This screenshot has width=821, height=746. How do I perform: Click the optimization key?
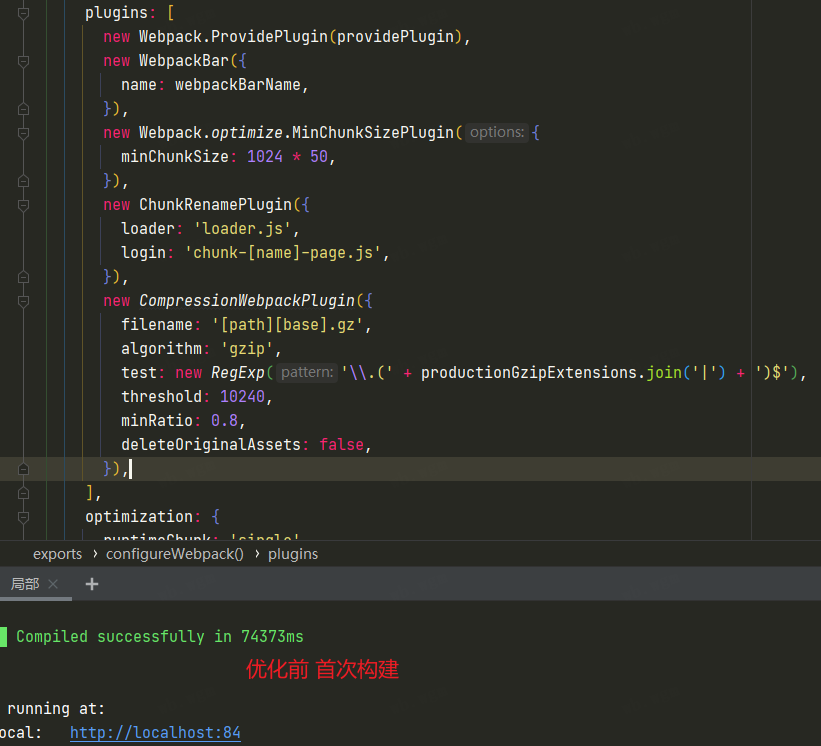pos(139,517)
